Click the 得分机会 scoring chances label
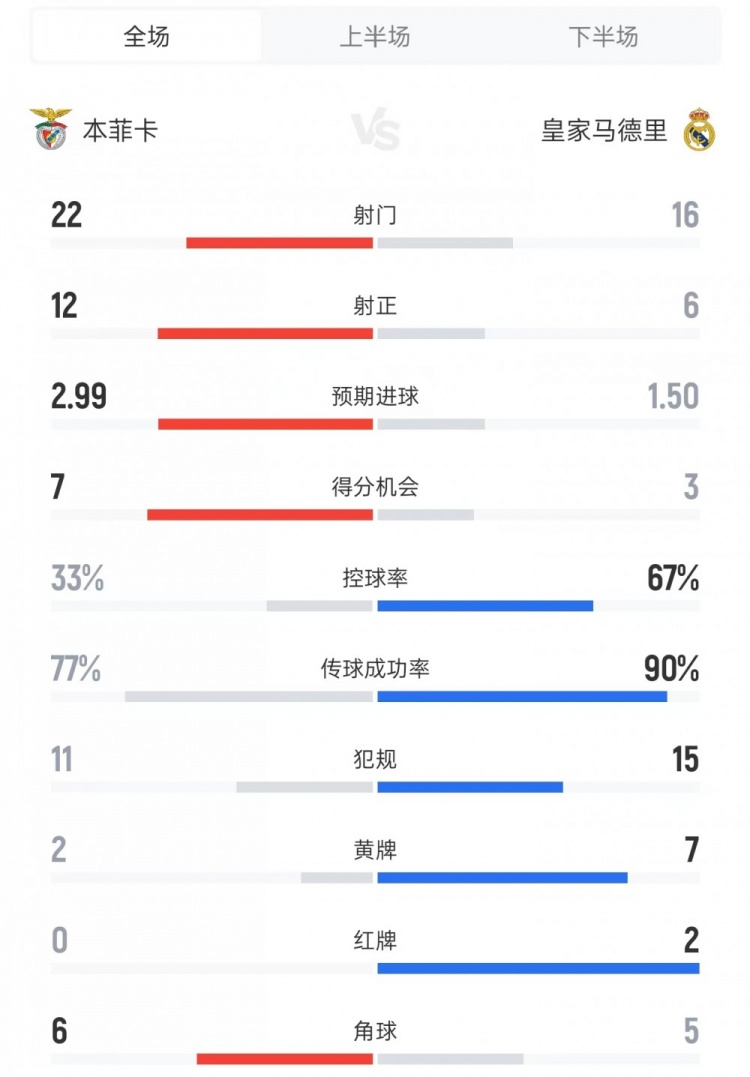This screenshot has height=1077, width=750. click(375, 487)
